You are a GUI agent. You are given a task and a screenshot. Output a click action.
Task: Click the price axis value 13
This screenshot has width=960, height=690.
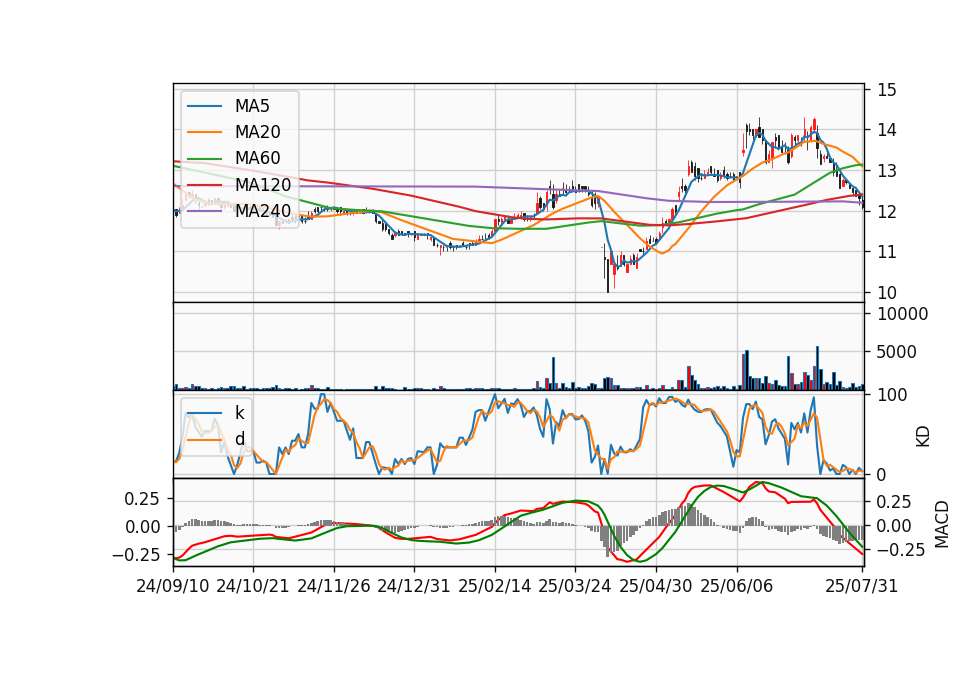click(887, 171)
